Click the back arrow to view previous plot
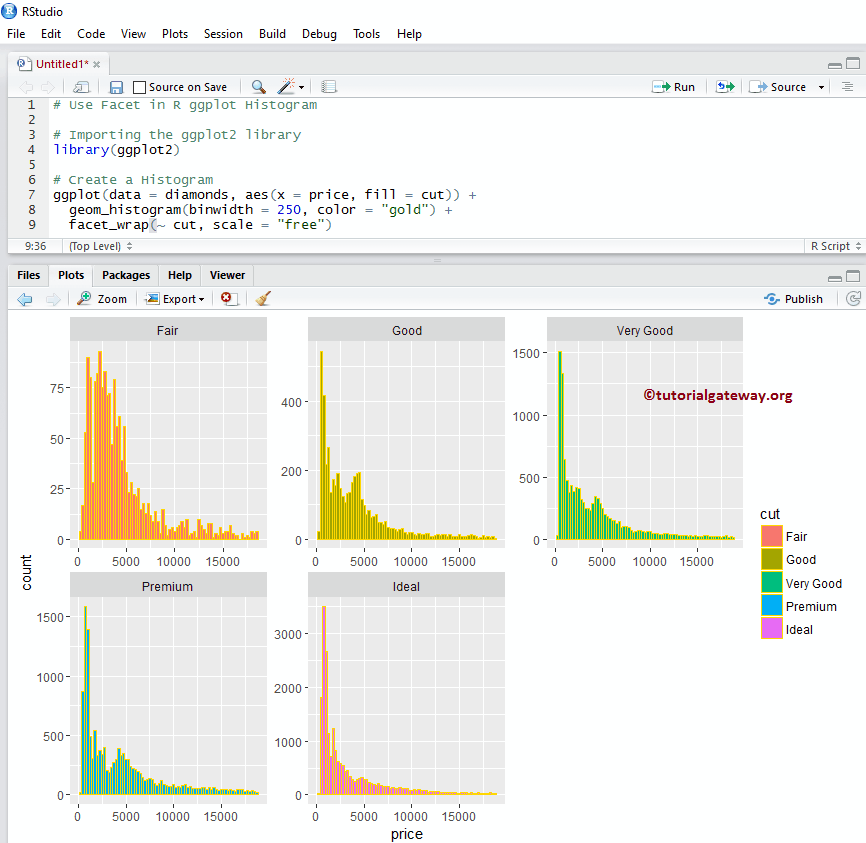This screenshot has height=843, width=866. pos(23,298)
